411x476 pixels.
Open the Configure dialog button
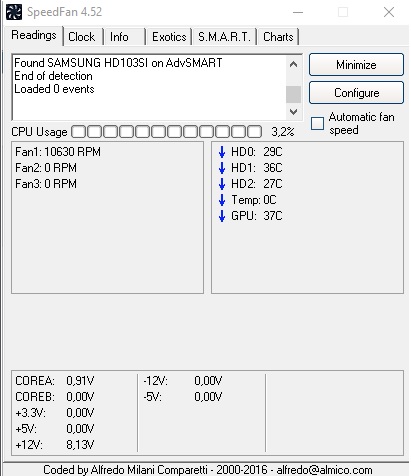click(x=356, y=93)
